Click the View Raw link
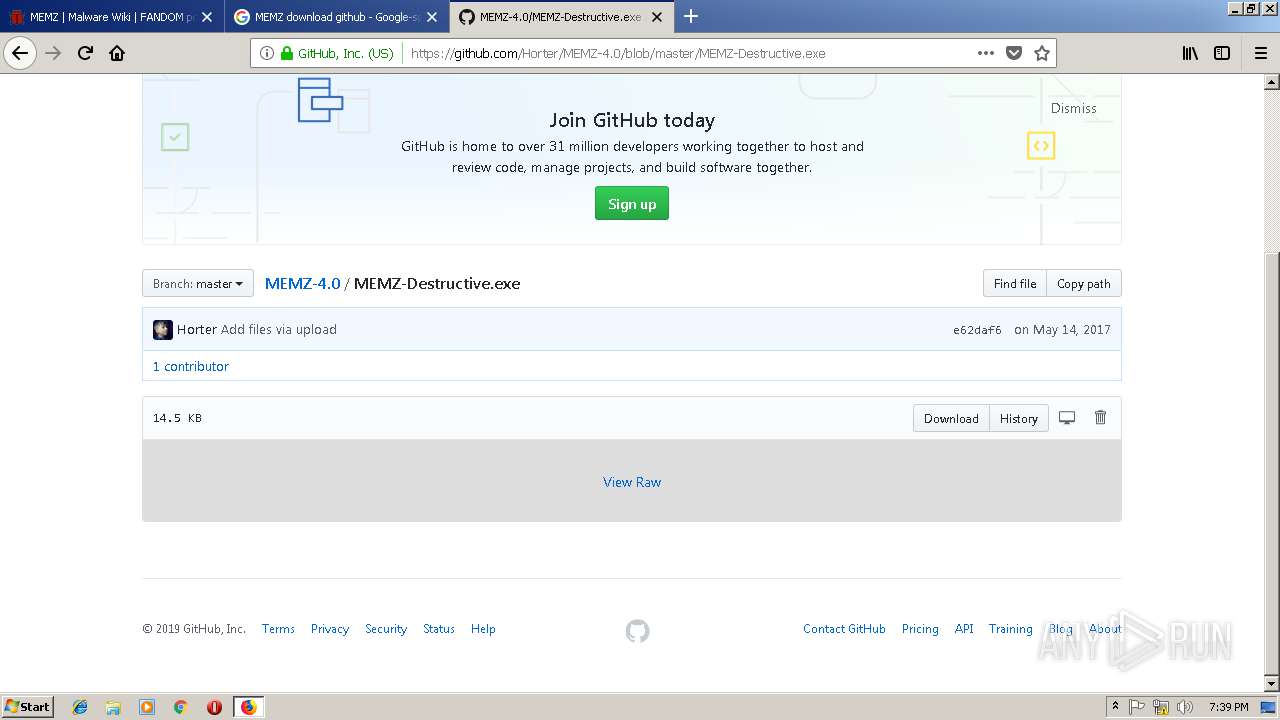The image size is (1280, 720). [632, 482]
